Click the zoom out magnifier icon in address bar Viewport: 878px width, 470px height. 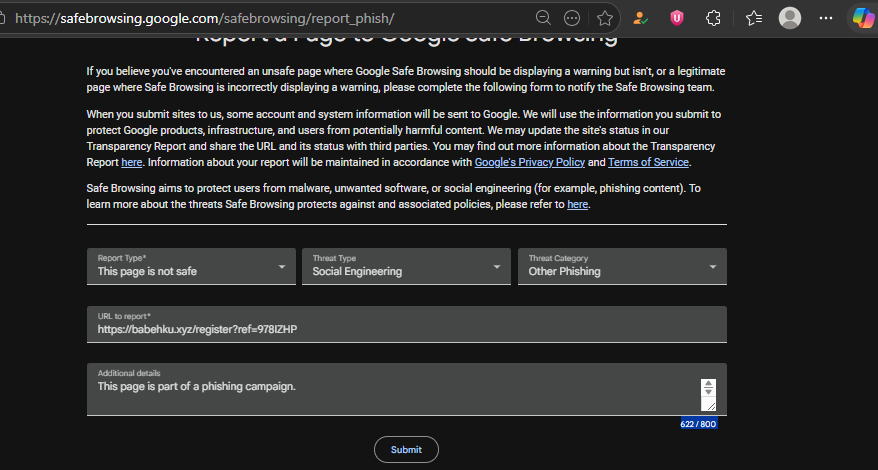543,18
